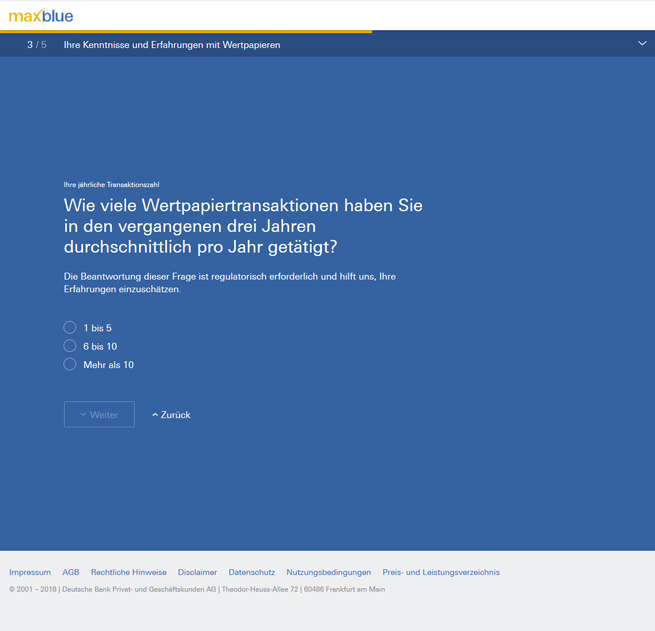Open the AGB footer link
This screenshot has width=655, height=631.
pyautogui.click(x=71, y=572)
